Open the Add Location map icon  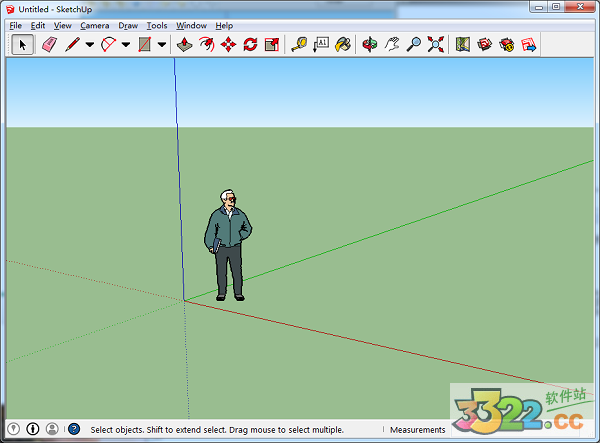pos(463,45)
